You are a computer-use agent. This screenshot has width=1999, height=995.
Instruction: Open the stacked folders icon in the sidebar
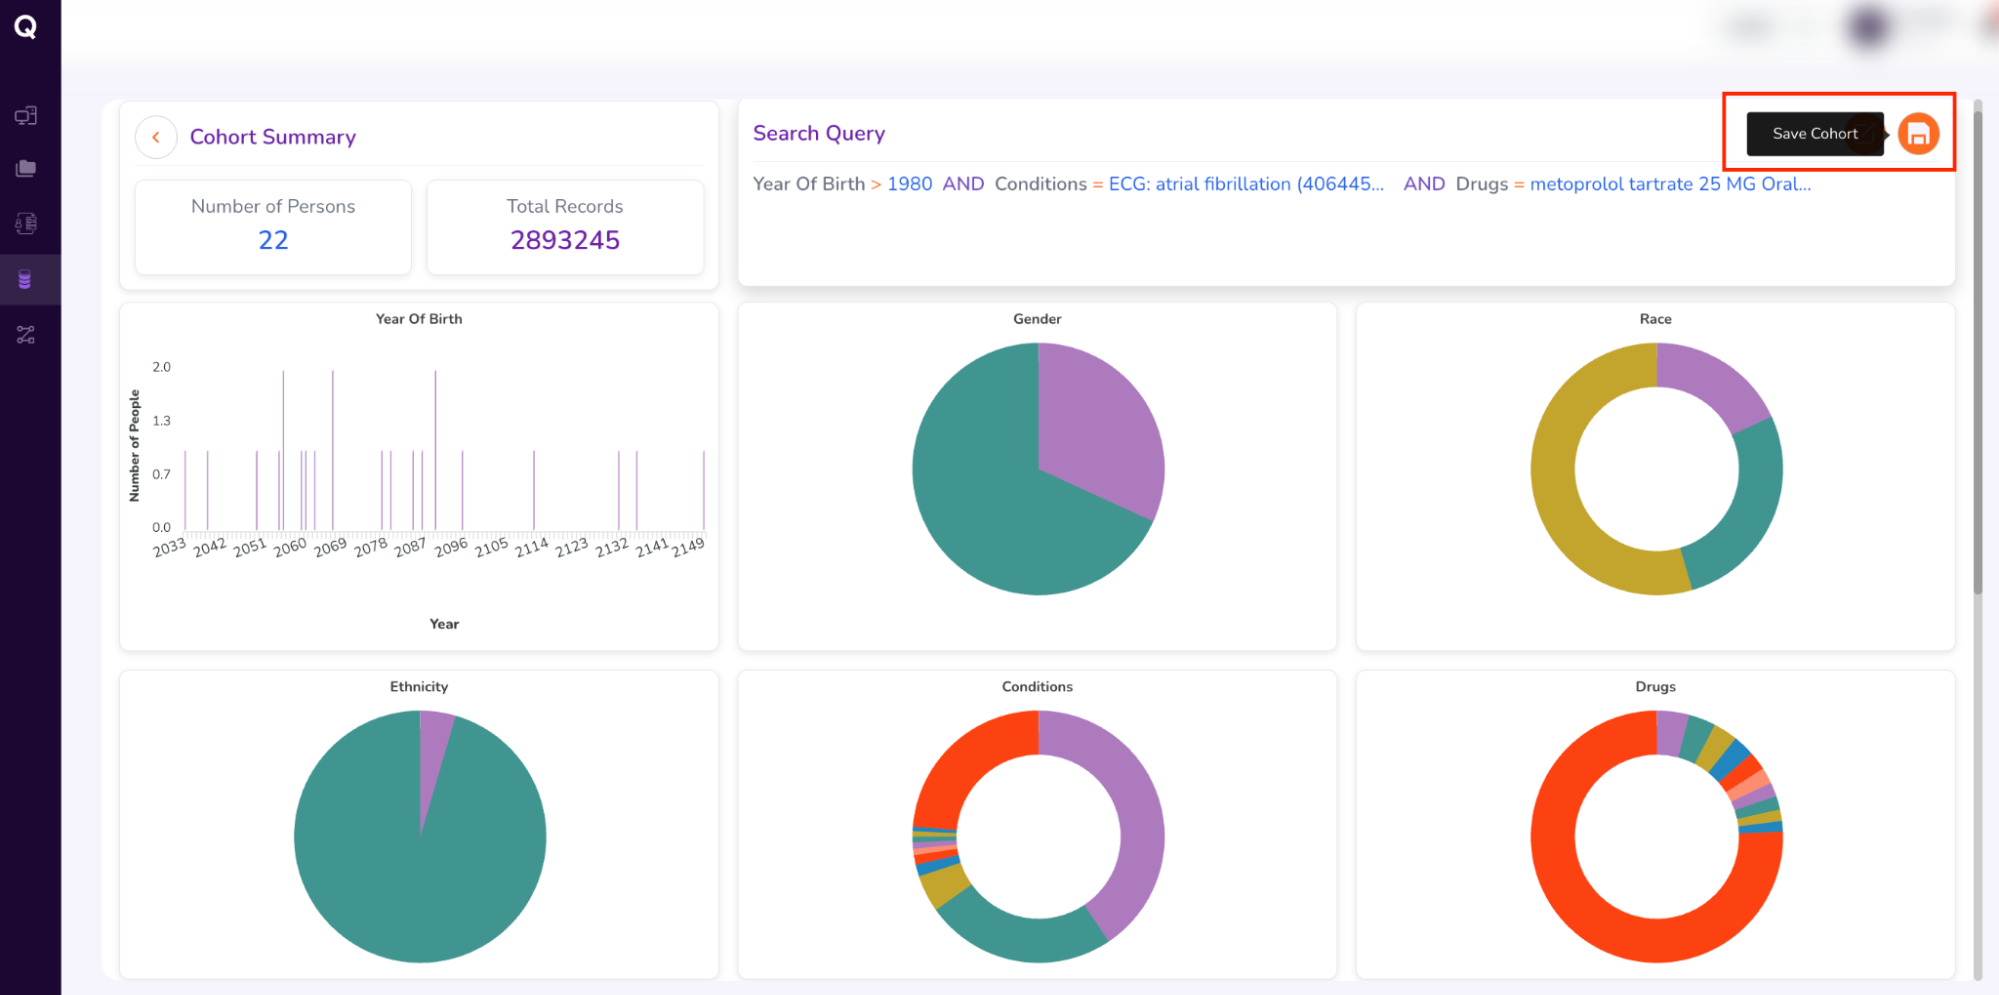pyautogui.click(x=26, y=169)
